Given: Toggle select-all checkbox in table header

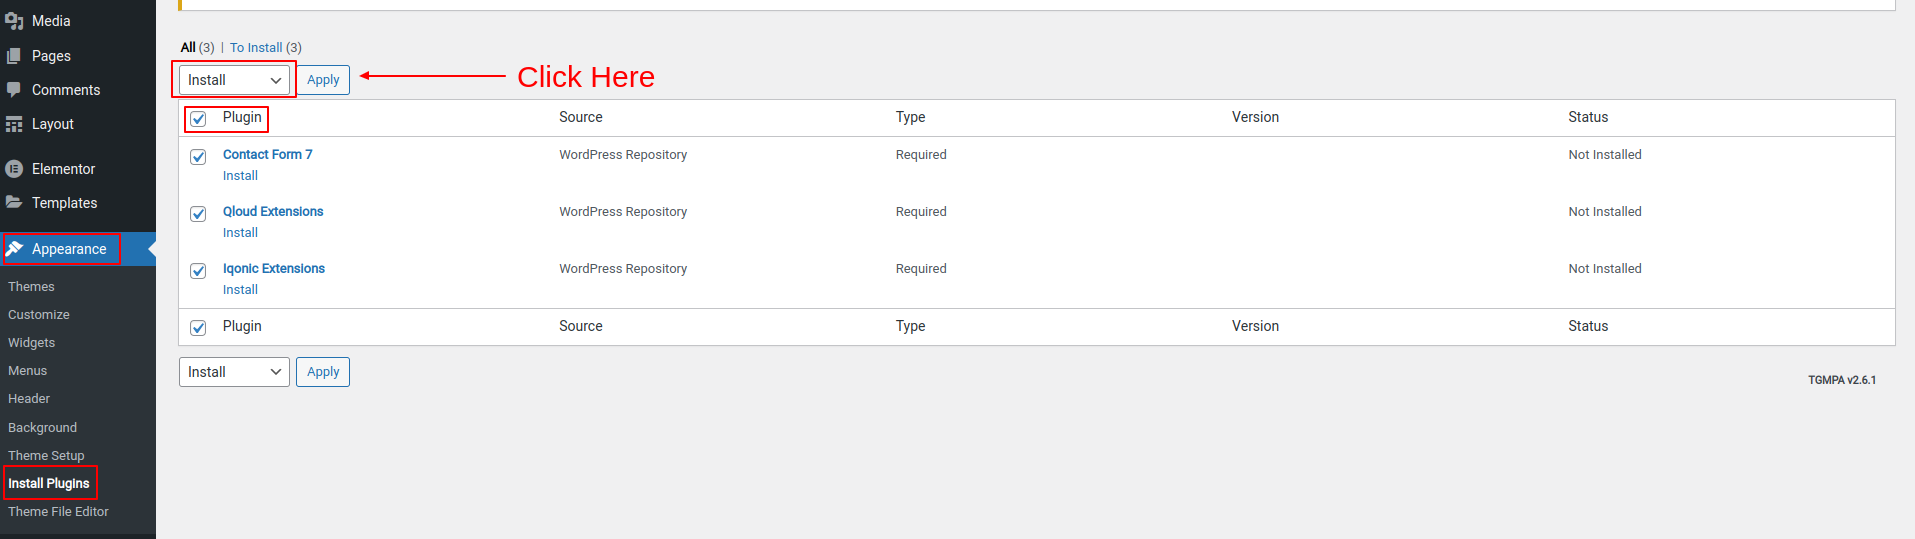Looking at the screenshot, I should [198, 119].
